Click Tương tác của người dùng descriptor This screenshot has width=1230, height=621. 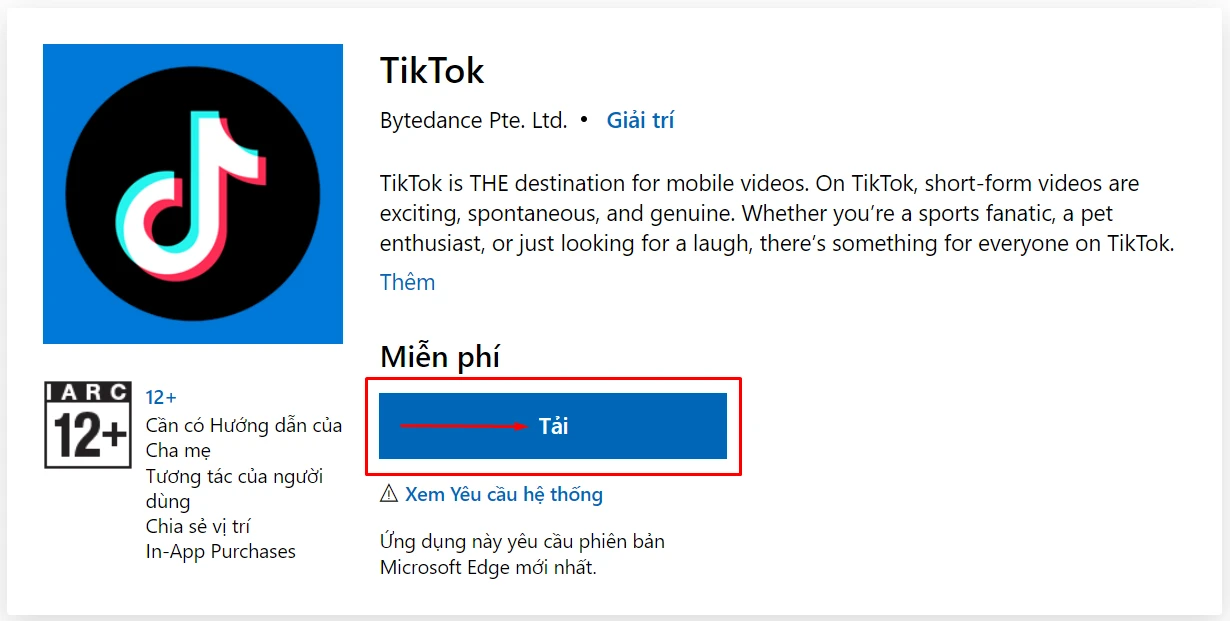pos(233,488)
